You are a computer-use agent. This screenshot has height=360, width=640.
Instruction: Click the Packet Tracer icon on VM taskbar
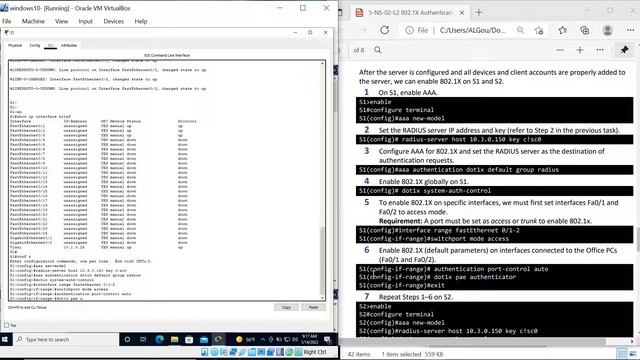(218, 340)
